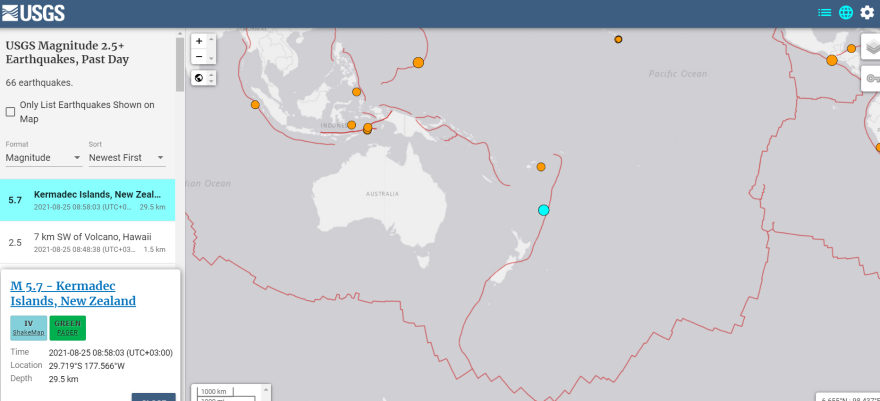The height and width of the screenshot is (401, 880).
Task: Open the Sort dropdown set to Newest First
Action: [x=126, y=158]
